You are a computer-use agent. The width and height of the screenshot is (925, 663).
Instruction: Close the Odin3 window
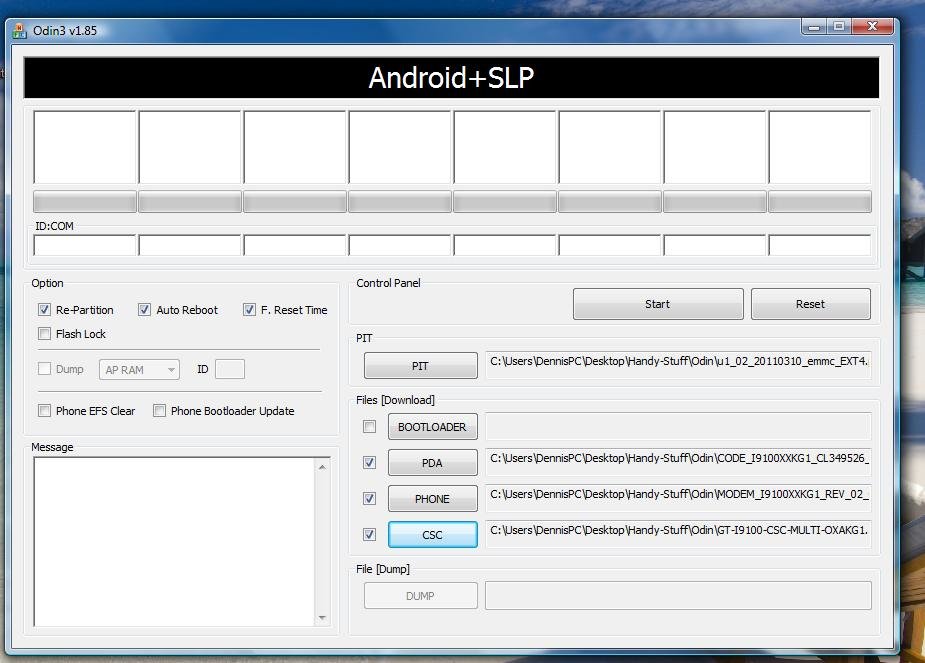(x=872, y=27)
